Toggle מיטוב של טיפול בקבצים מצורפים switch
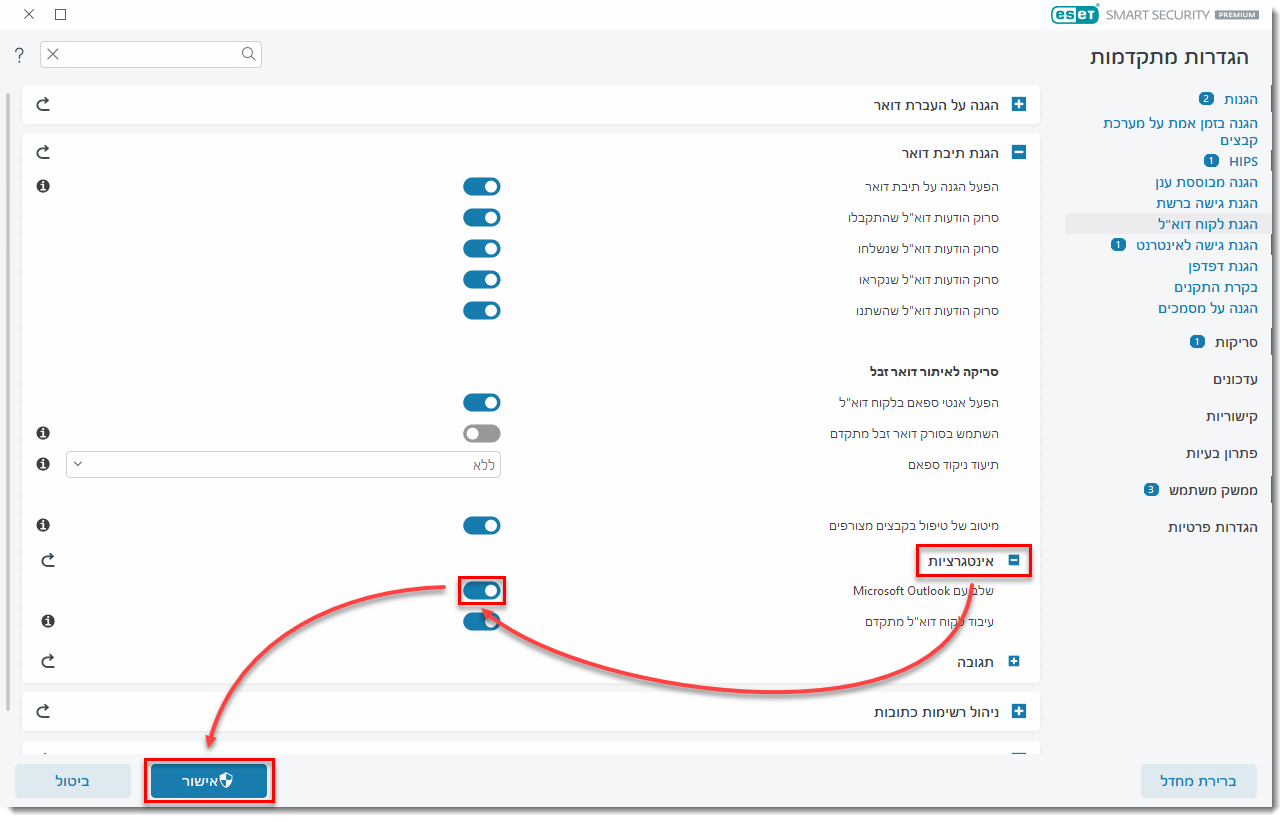This screenshot has width=1287, height=822. pyautogui.click(x=481, y=525)
